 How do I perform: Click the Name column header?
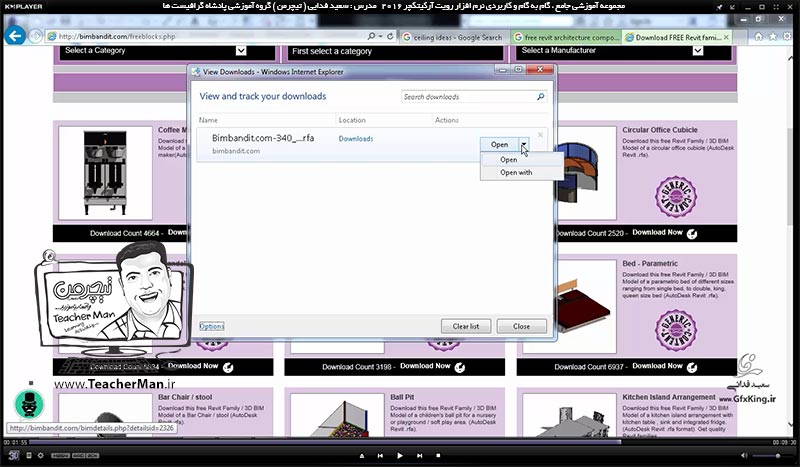pos(208,120)
